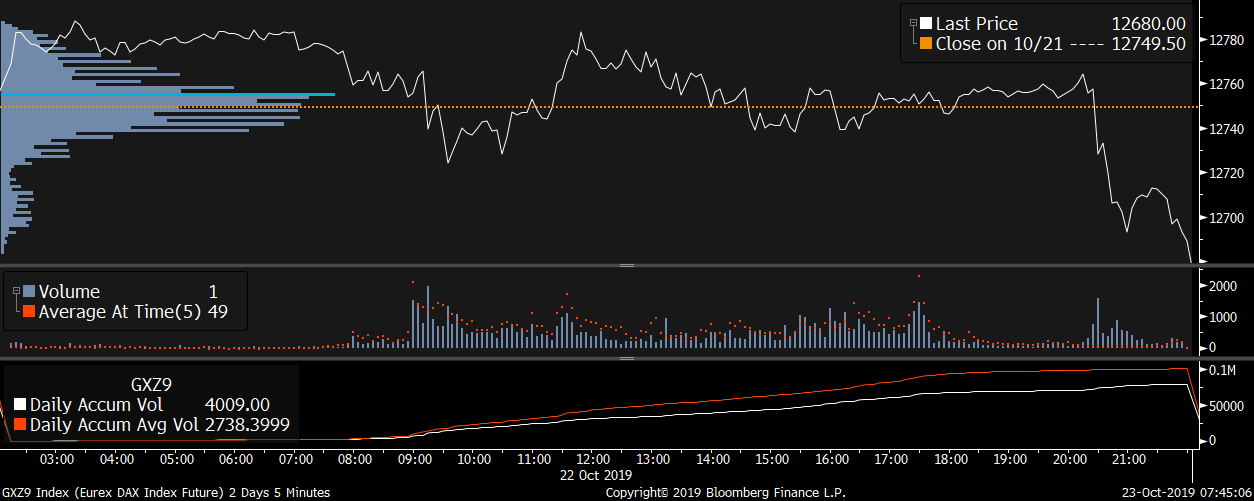Click the white Last Price color swatch
Image resolution: width=1254 pixels, height=501 pixels.
click(926, 24)
